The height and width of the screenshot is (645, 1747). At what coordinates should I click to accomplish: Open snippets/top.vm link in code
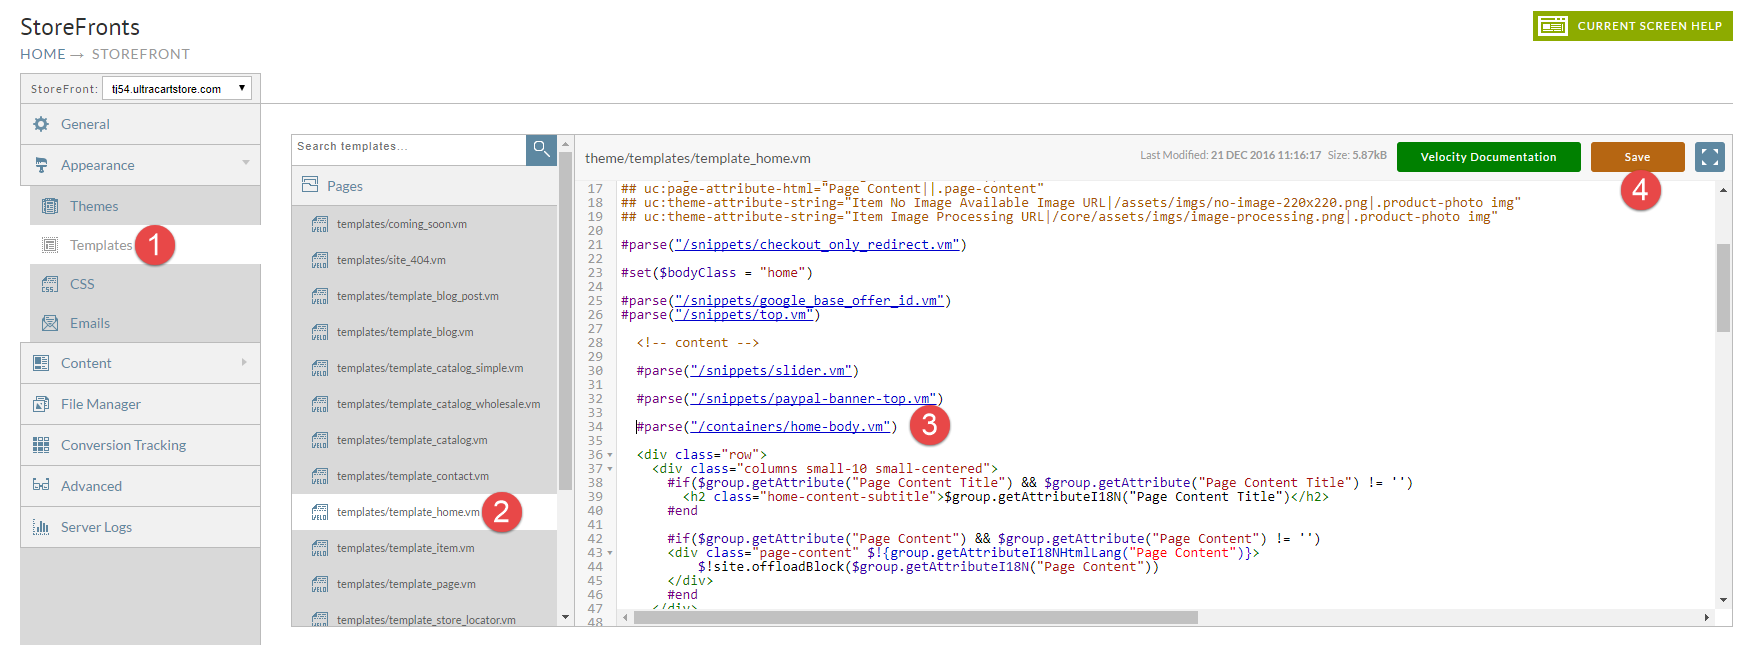click(743, 315)
